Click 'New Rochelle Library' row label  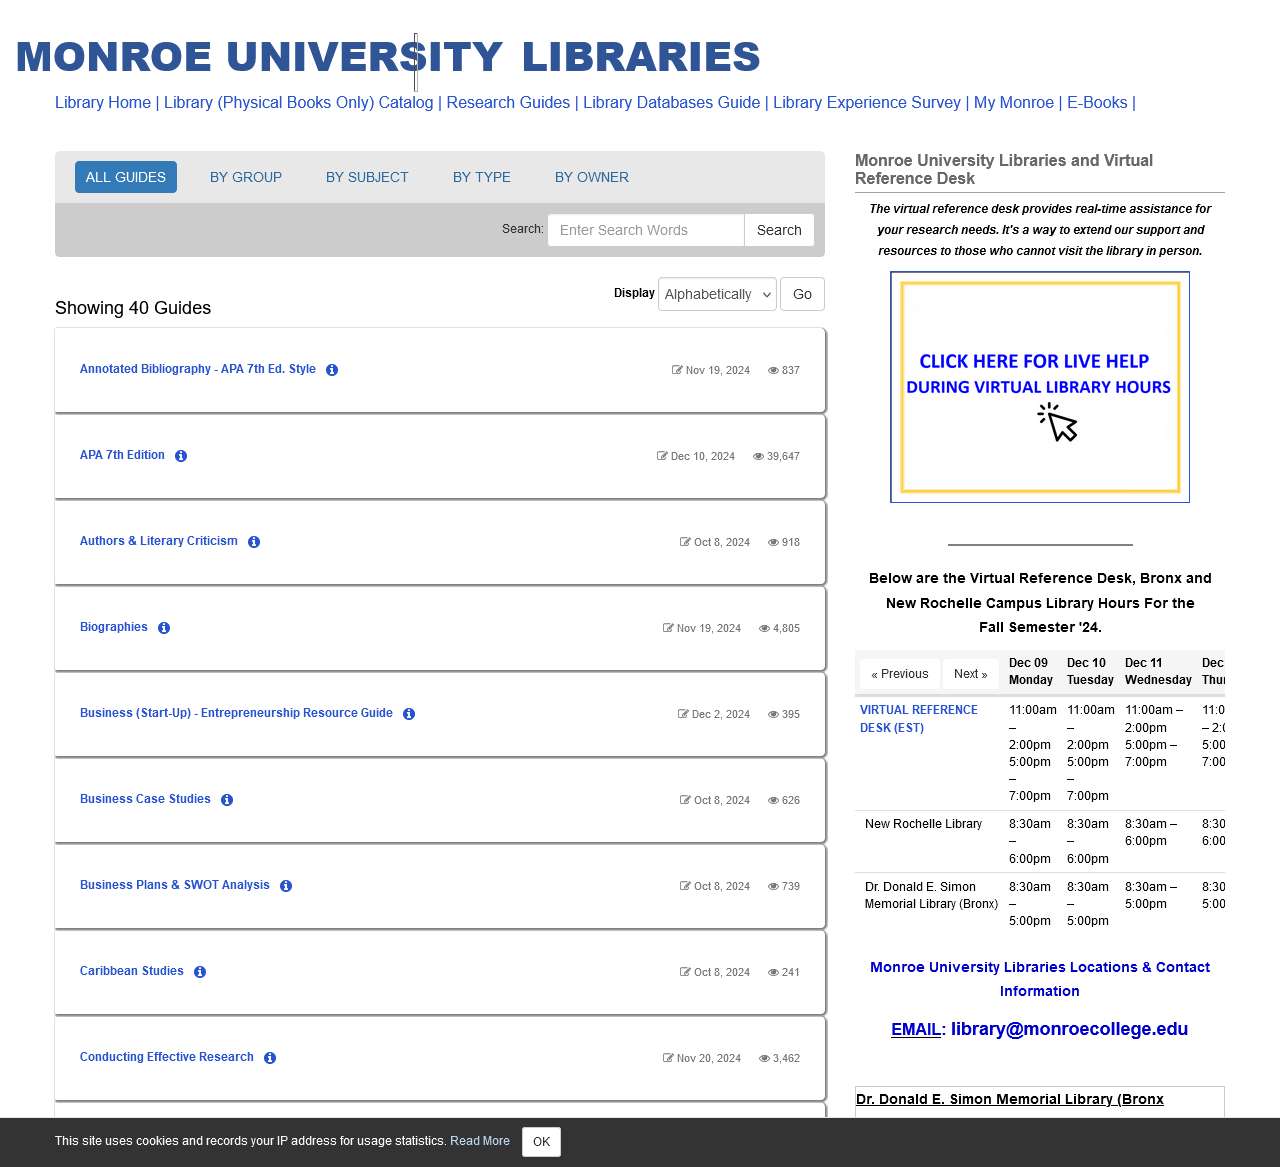(923, 824)
